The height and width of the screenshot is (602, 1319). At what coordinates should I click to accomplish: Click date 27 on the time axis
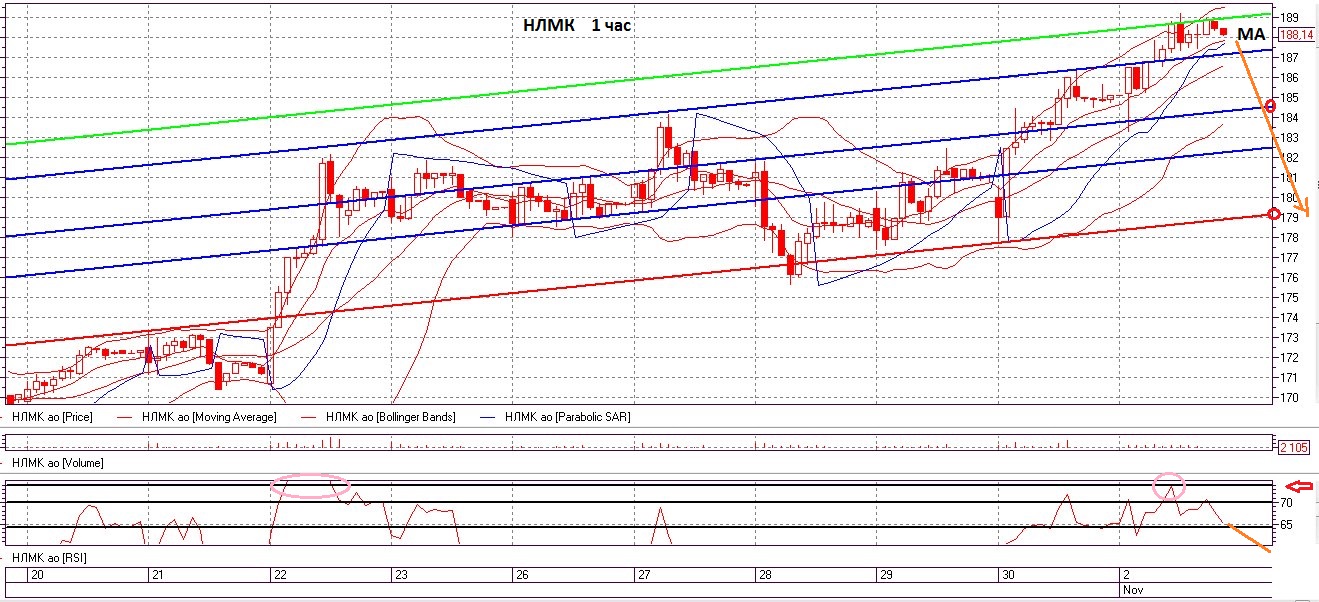click(x=643, y=575)
